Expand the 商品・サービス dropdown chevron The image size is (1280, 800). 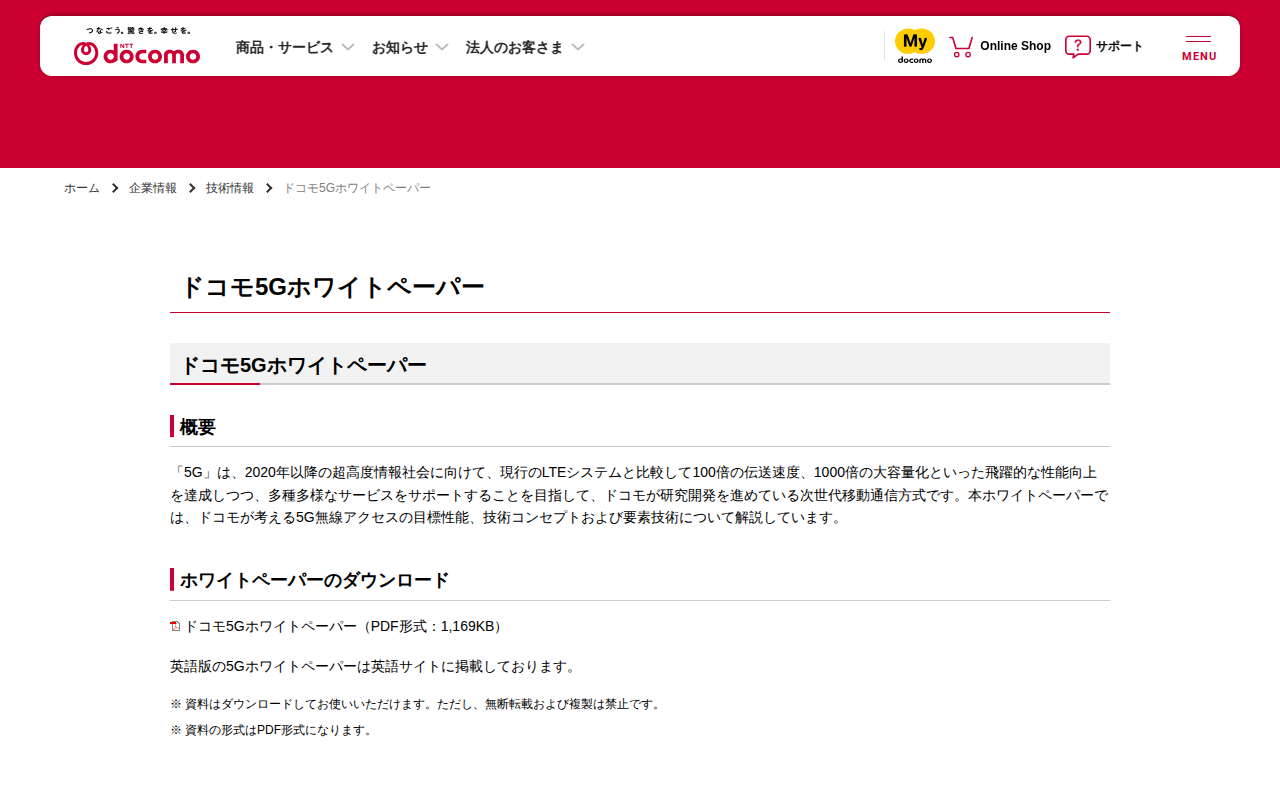[x=348, y=47]
